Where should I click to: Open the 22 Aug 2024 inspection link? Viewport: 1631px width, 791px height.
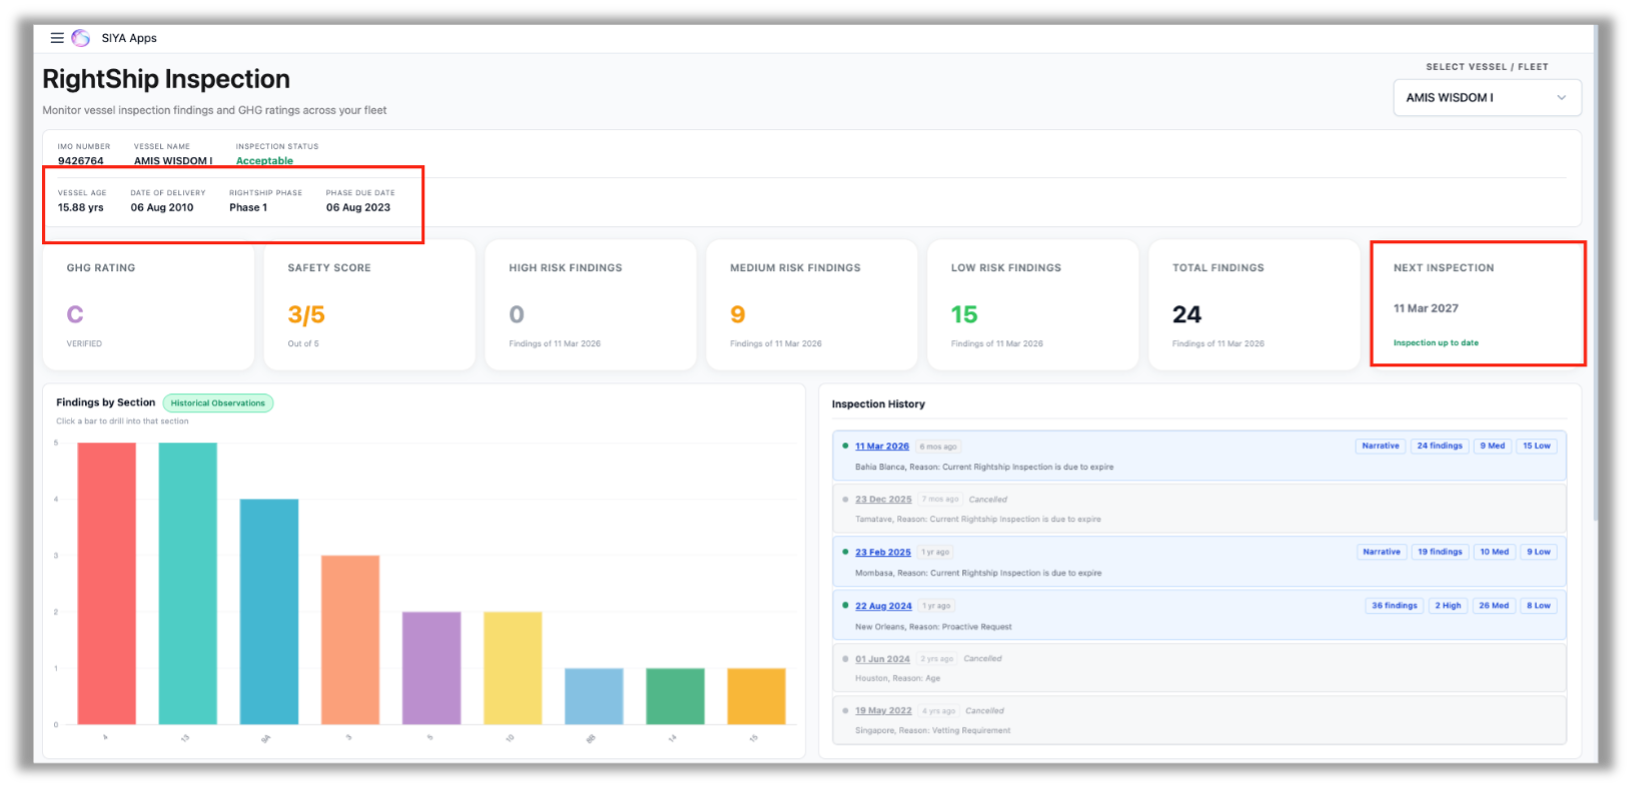[x=883, y=606]
